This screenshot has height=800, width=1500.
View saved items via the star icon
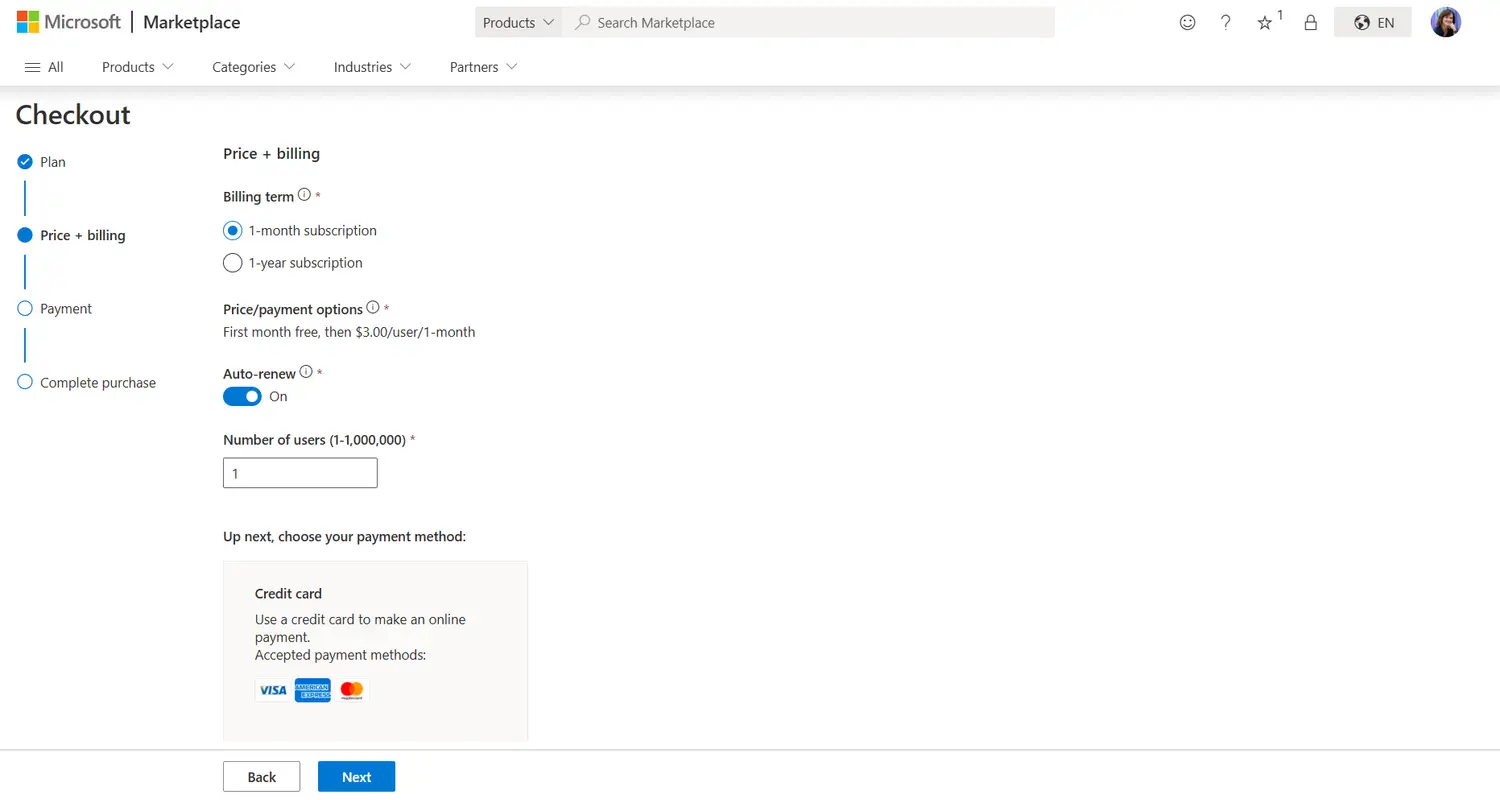tap(1264, 22)
